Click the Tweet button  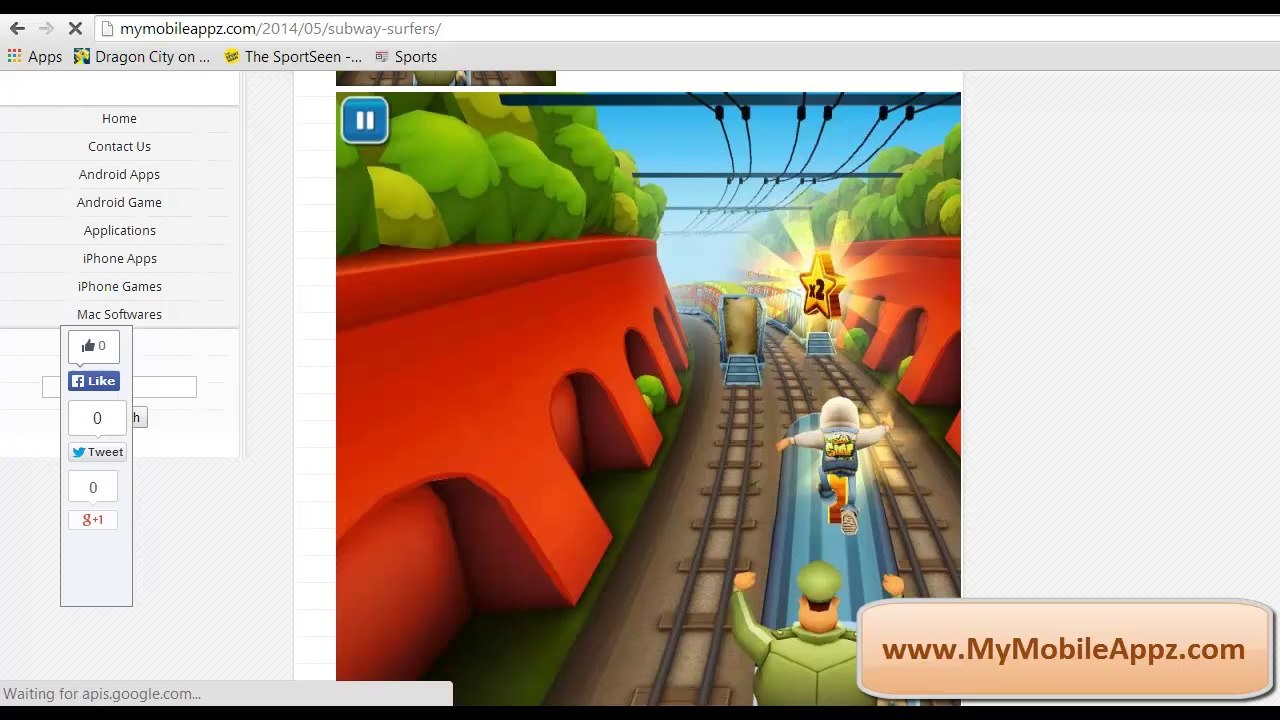[x=97, y=452]
